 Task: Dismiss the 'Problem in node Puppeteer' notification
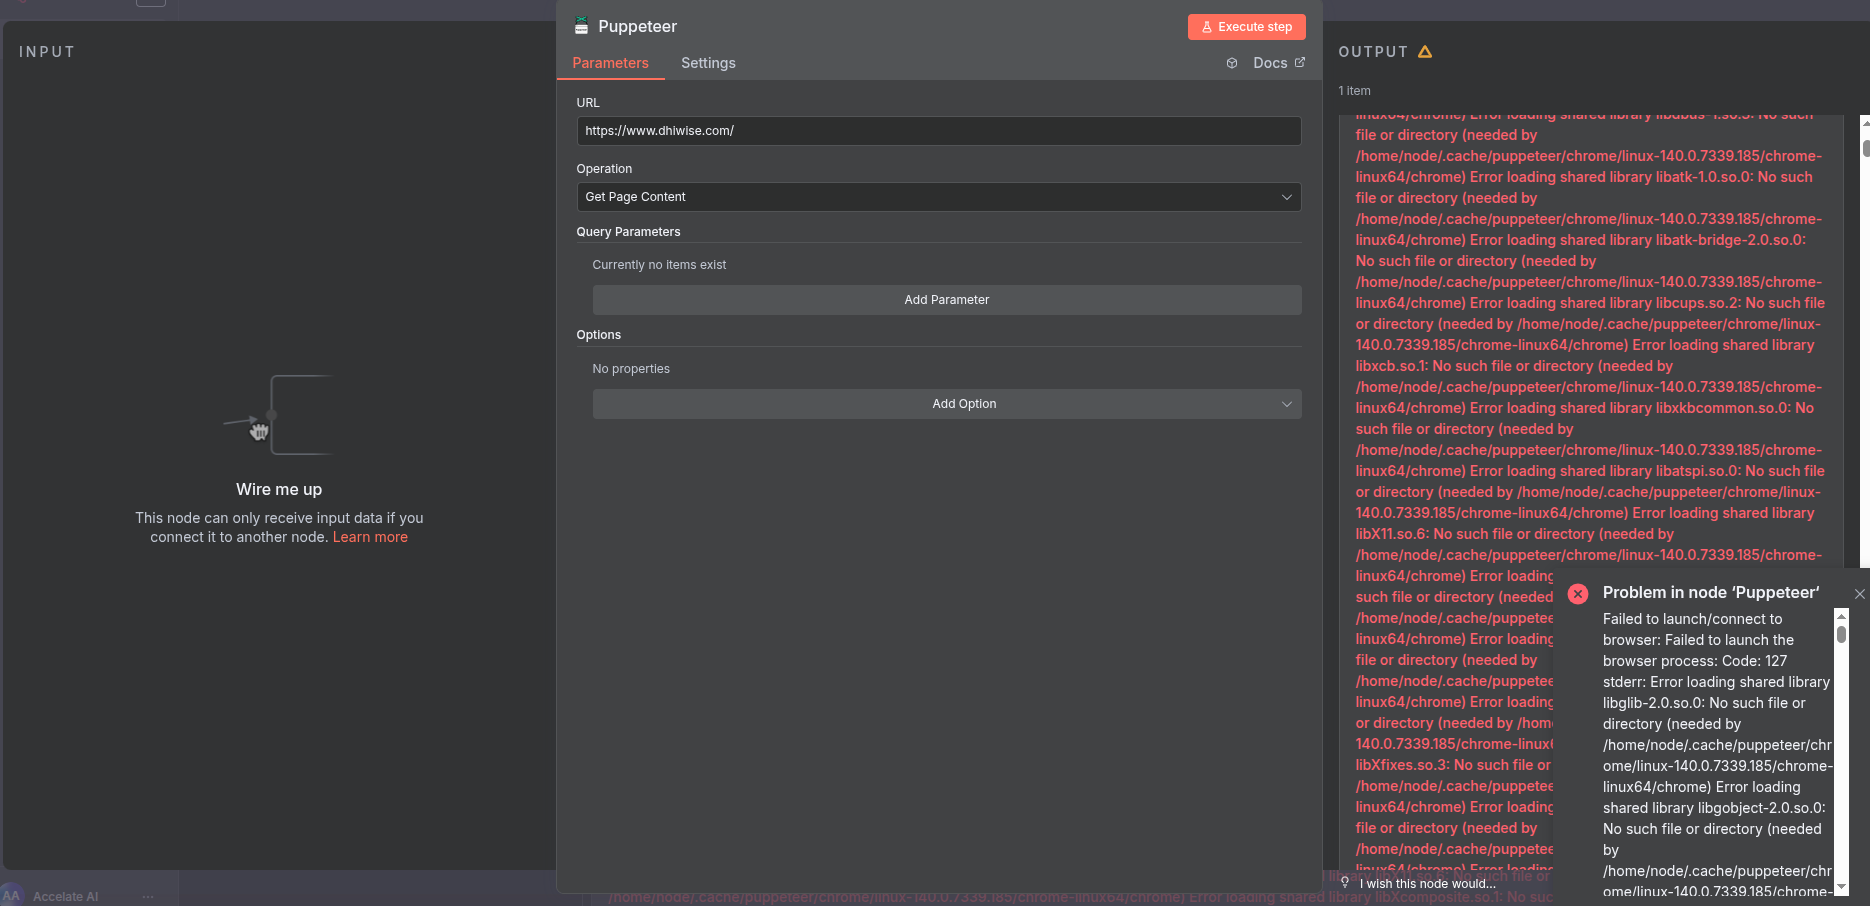1859,594
